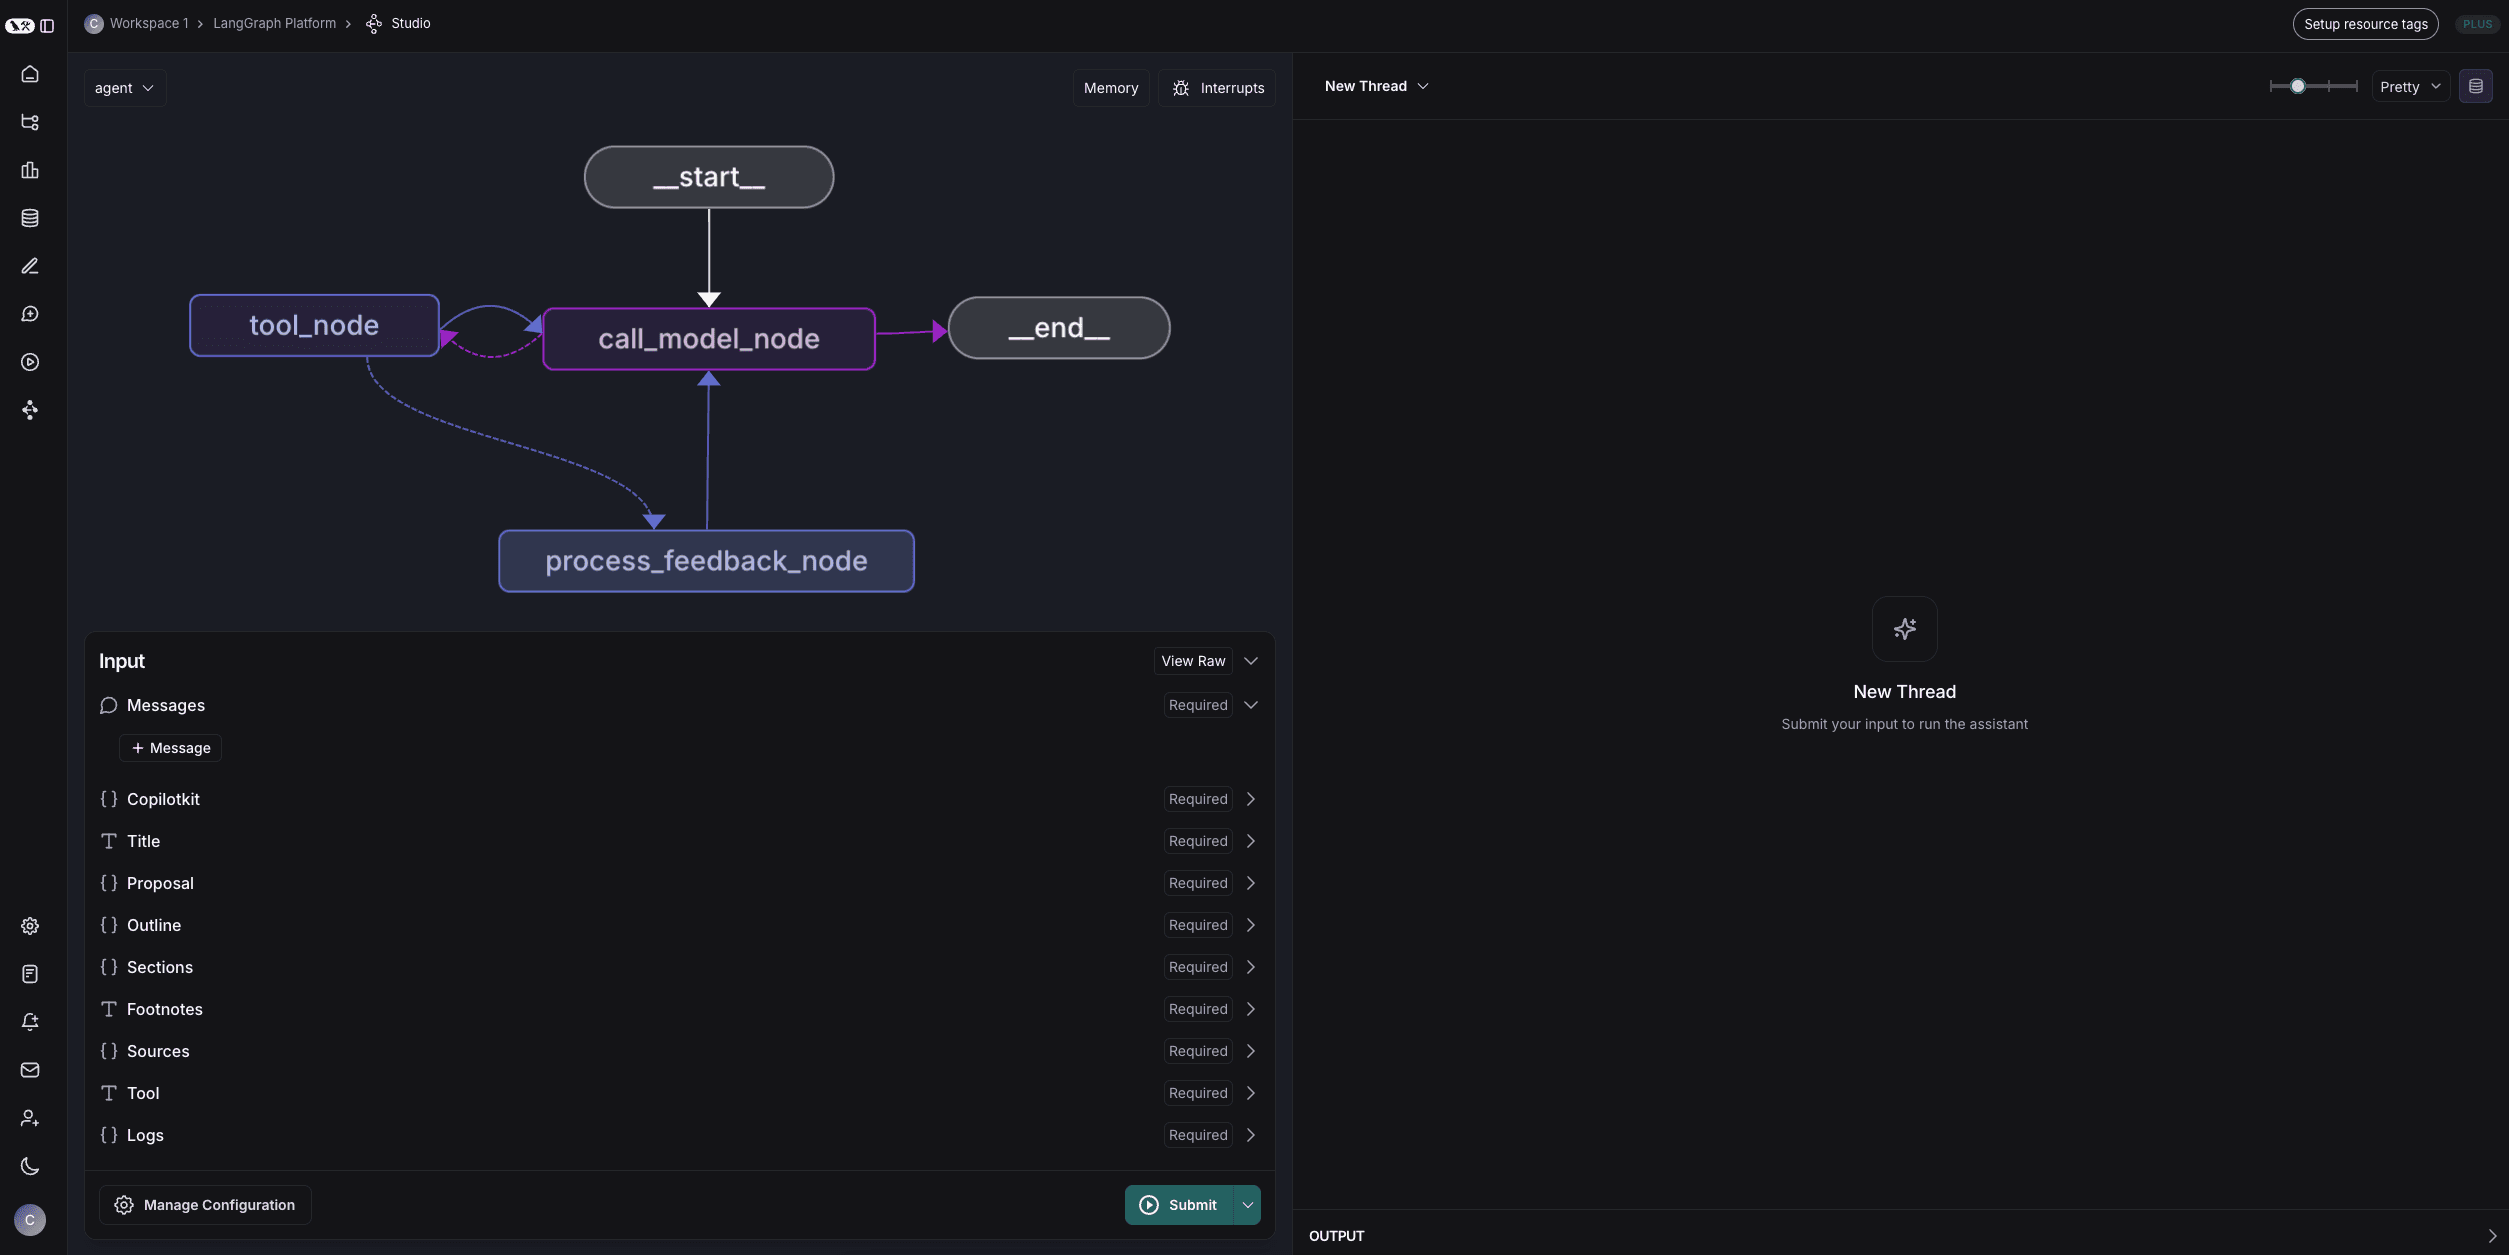Expand the Copilotkit input field
The height and width of the screenshot is (1255, 2509).
(x=1250, y=799)
